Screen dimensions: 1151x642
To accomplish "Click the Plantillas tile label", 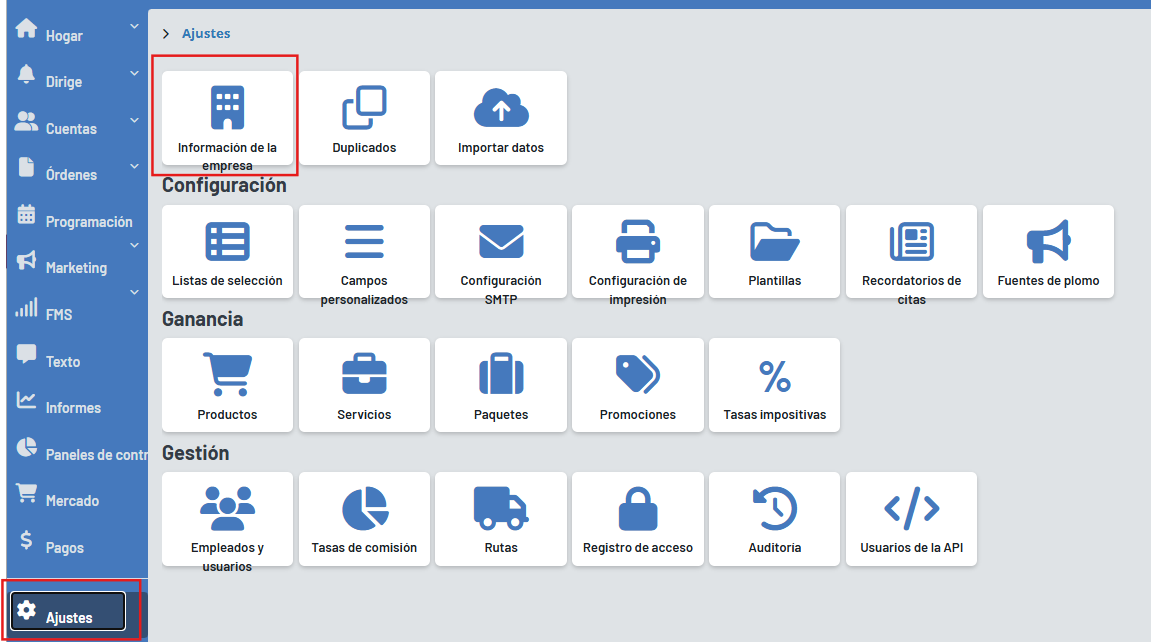I will 774,281.
